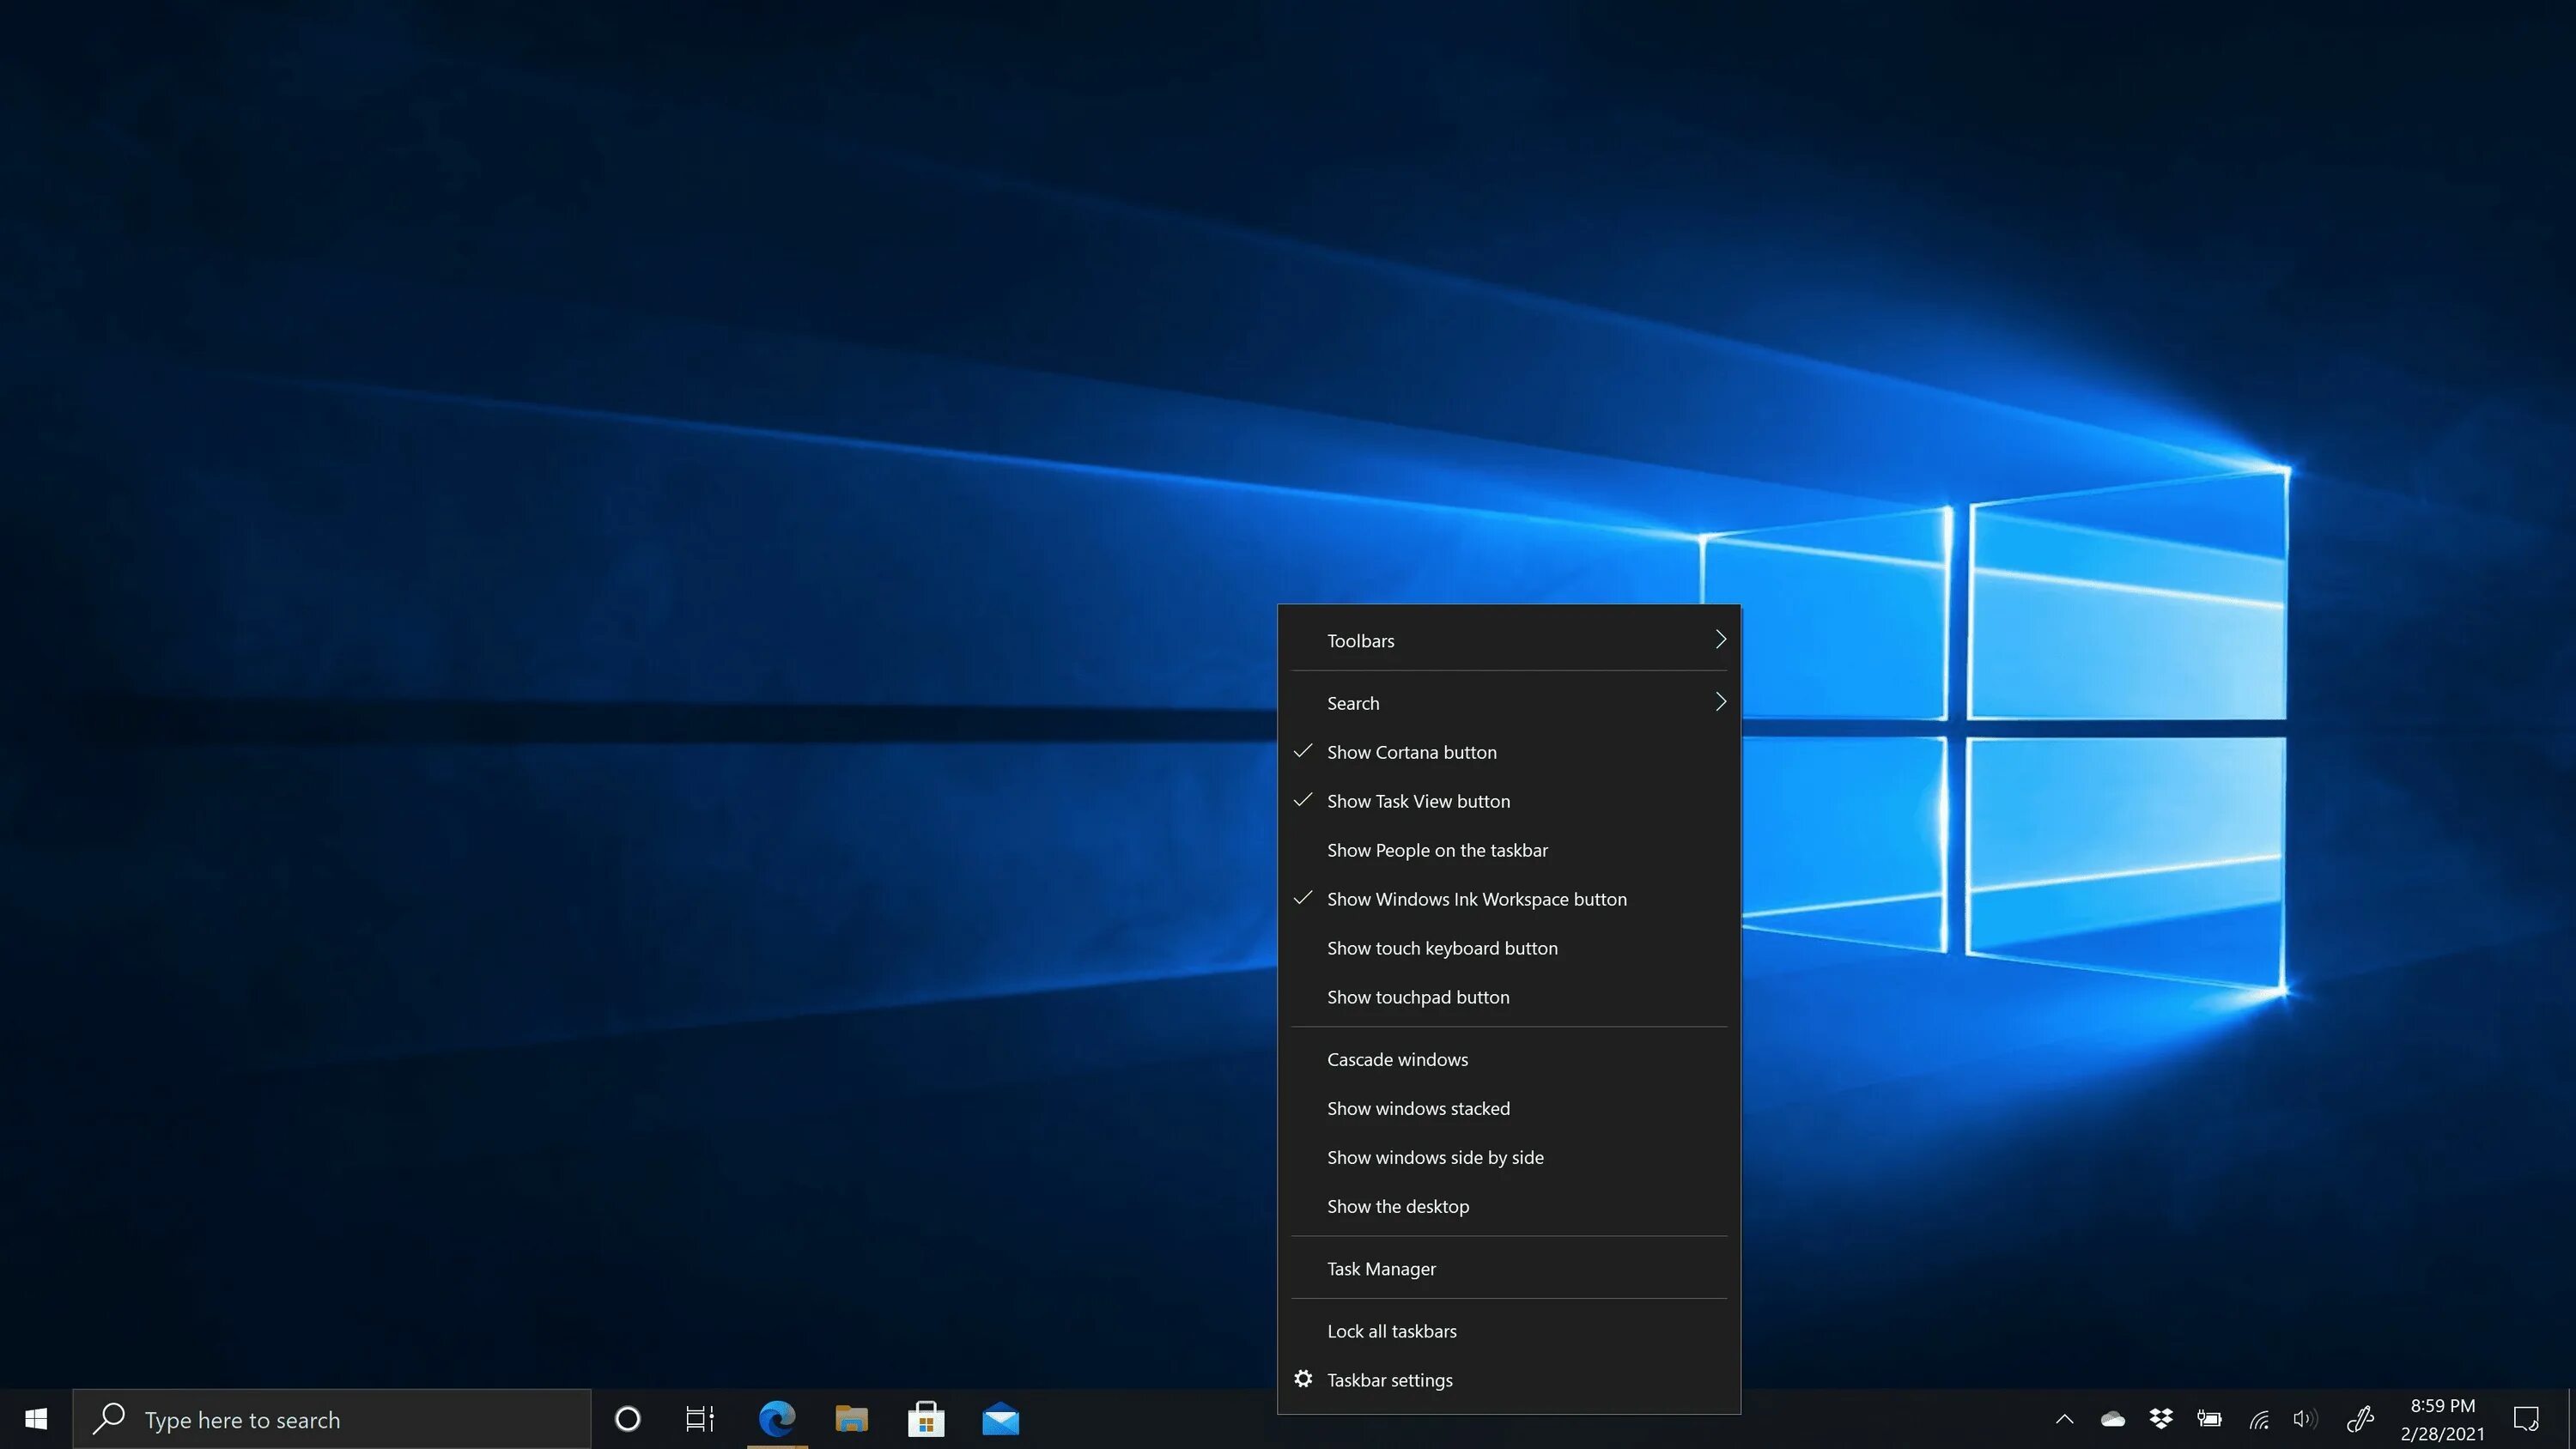Launch Microsoft Edge from the taskbar
2576x1449 pixels.
click(777, 1419)
